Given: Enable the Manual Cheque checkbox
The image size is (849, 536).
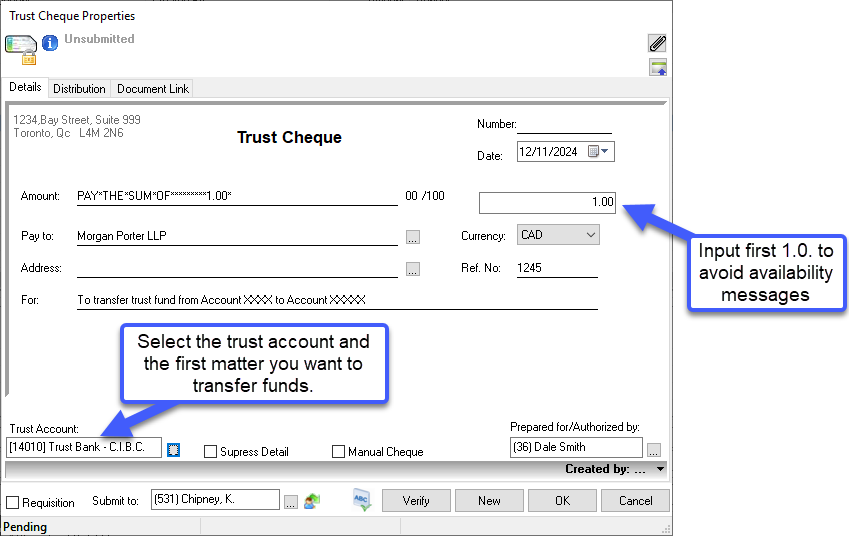Looking at the screenshot, I should (338, 452).
